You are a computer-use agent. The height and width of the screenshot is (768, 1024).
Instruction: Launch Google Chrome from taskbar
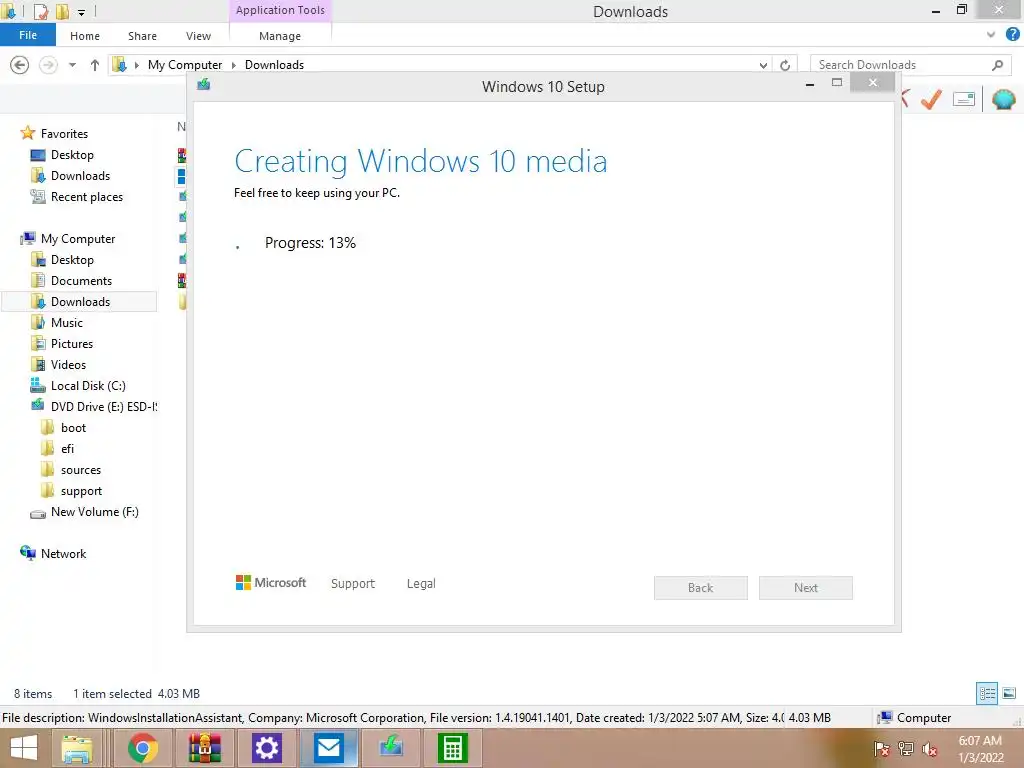point(142,748)
